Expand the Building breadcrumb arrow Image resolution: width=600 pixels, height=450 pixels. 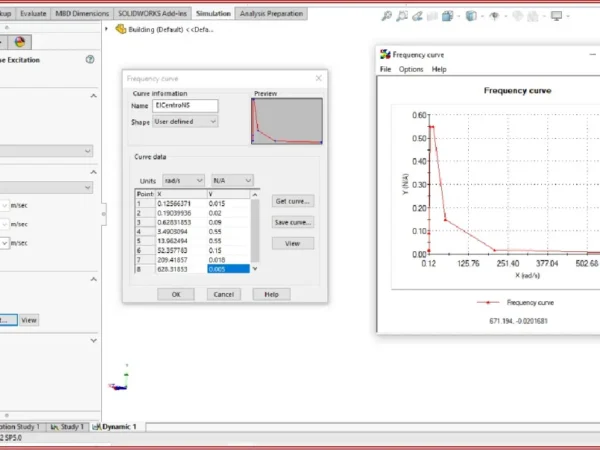pos(106,29)
